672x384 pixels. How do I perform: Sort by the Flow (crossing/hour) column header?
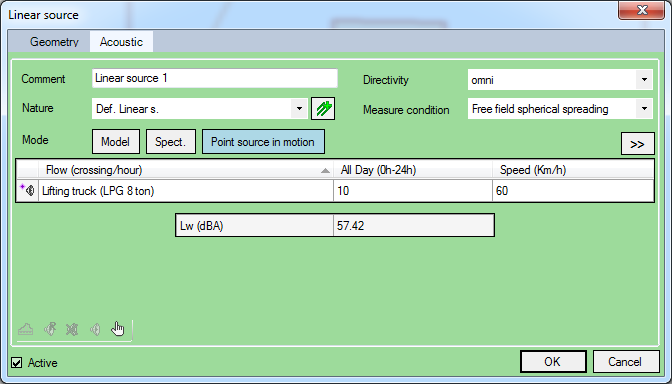[186, 170]
